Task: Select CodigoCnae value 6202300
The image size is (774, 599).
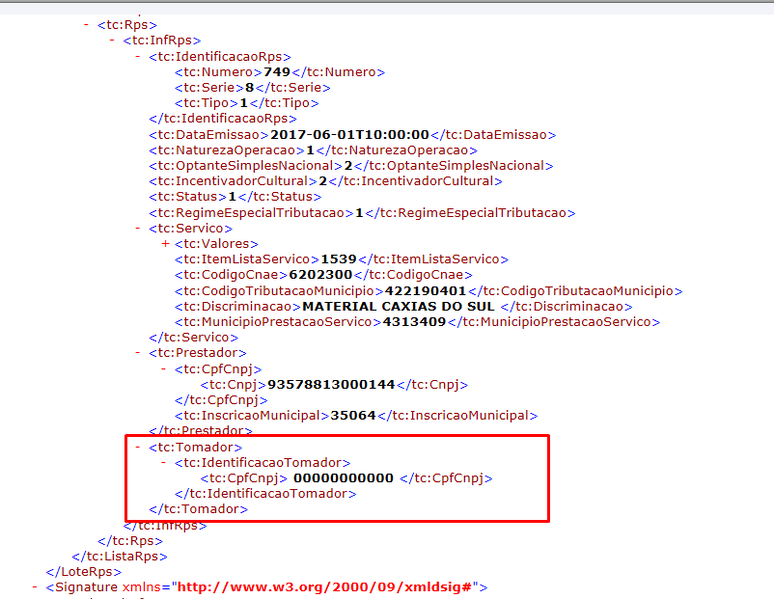Action: pos(320,275)
